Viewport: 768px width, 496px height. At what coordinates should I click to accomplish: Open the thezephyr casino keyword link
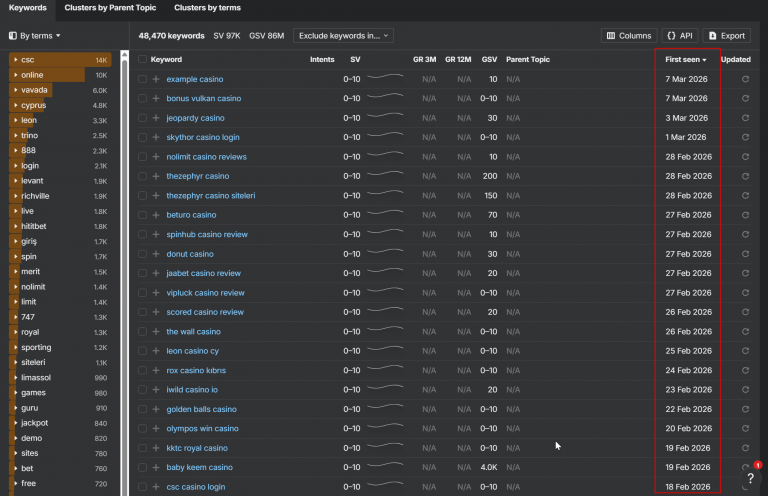(x=197, y=176)
